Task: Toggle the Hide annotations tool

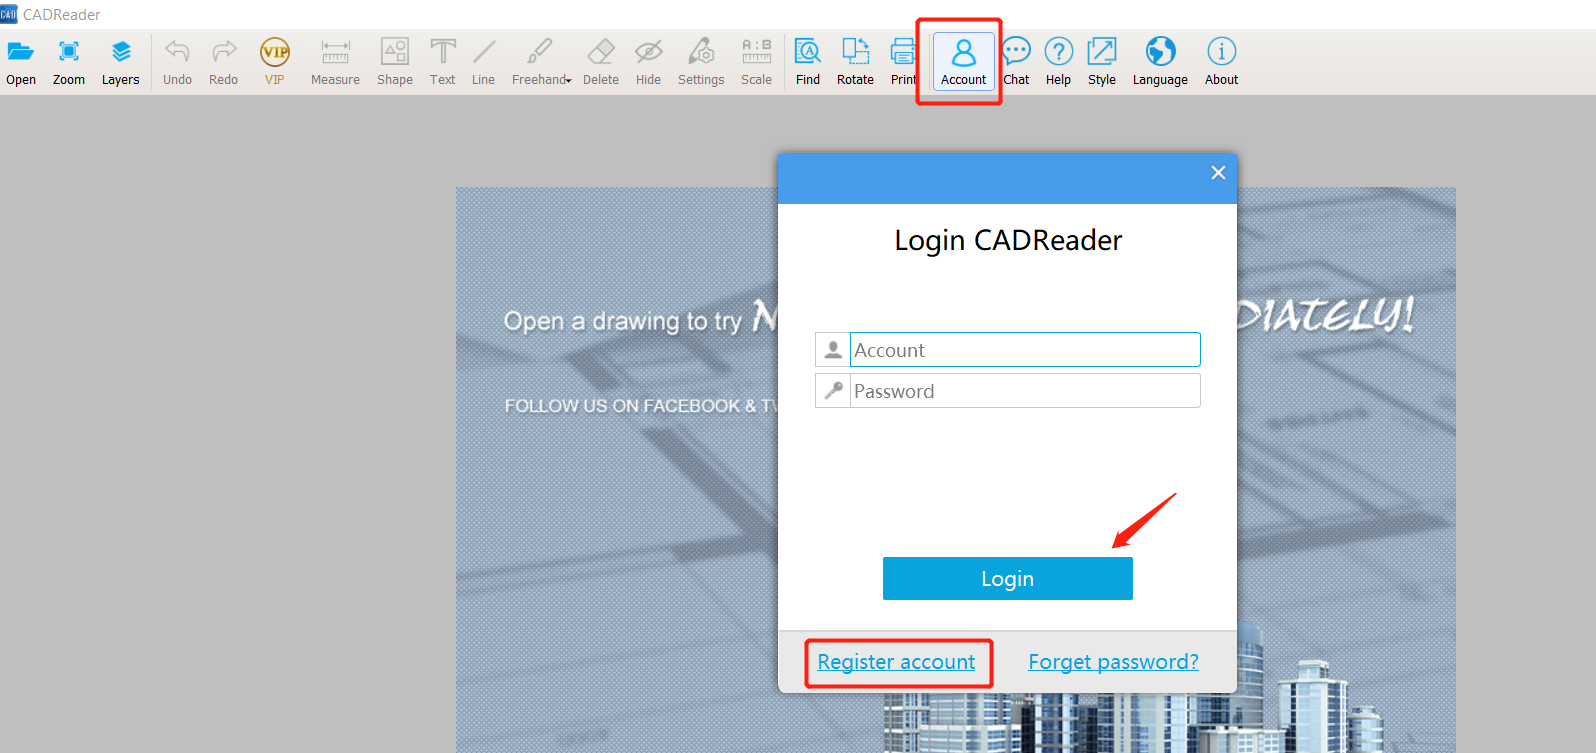Action: (649, 62)
